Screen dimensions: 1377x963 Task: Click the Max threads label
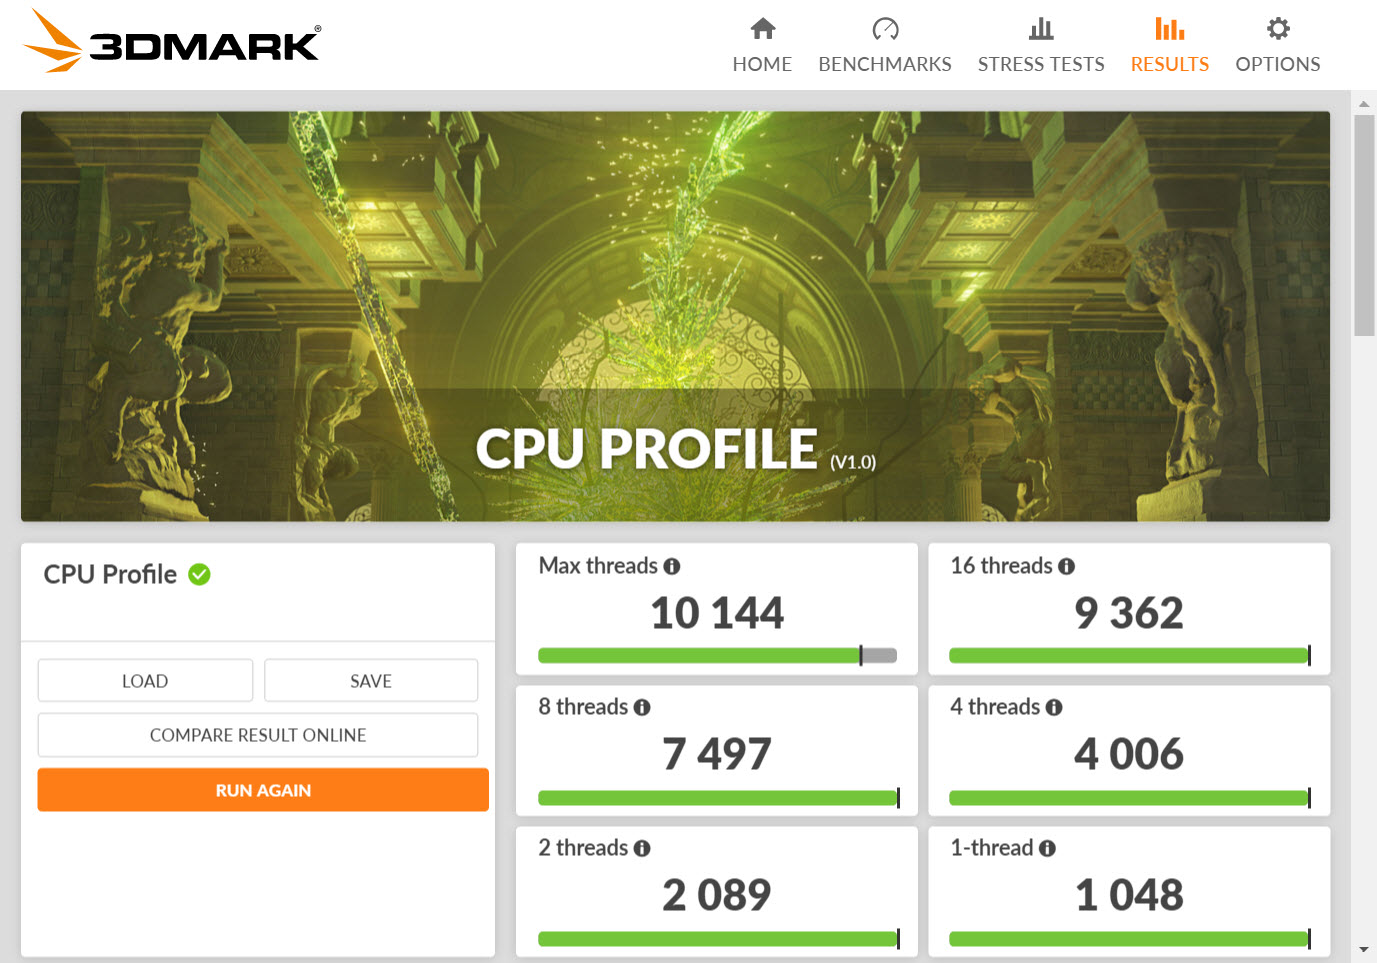(598, 566)
